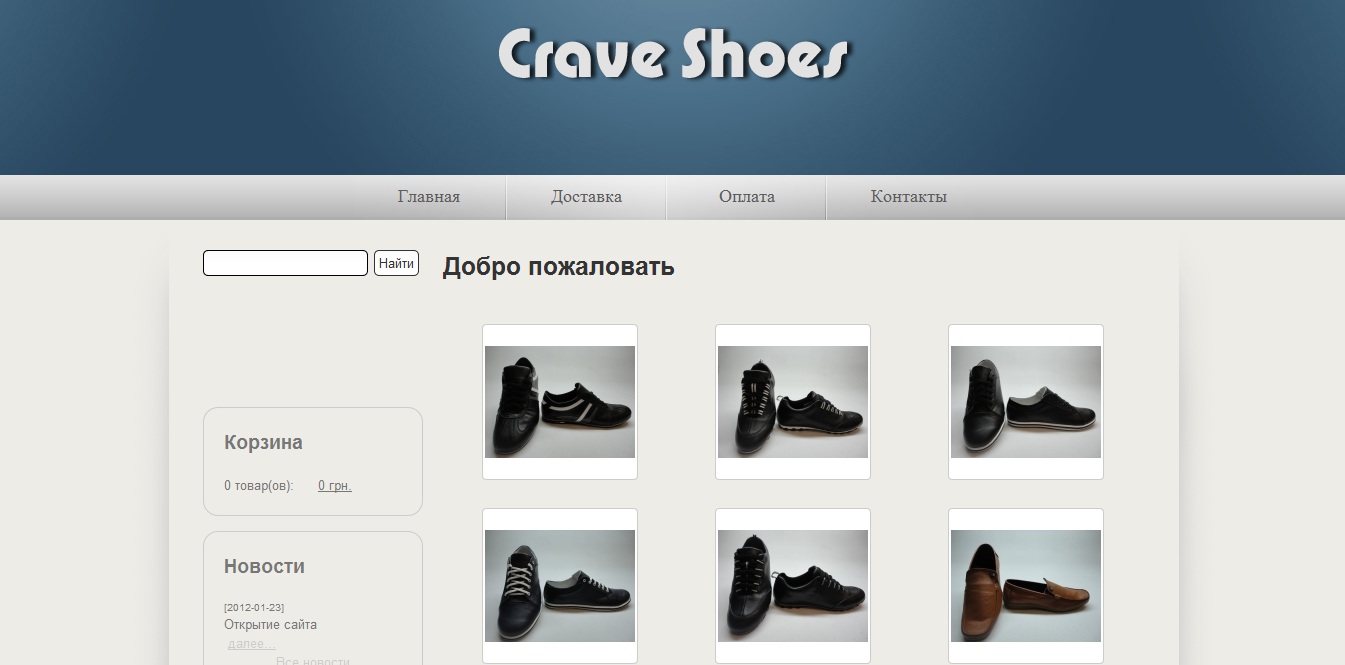
Task: Click the news date 2012-01-23 entry
Action: pyautogui.click(x=254, y=605)
